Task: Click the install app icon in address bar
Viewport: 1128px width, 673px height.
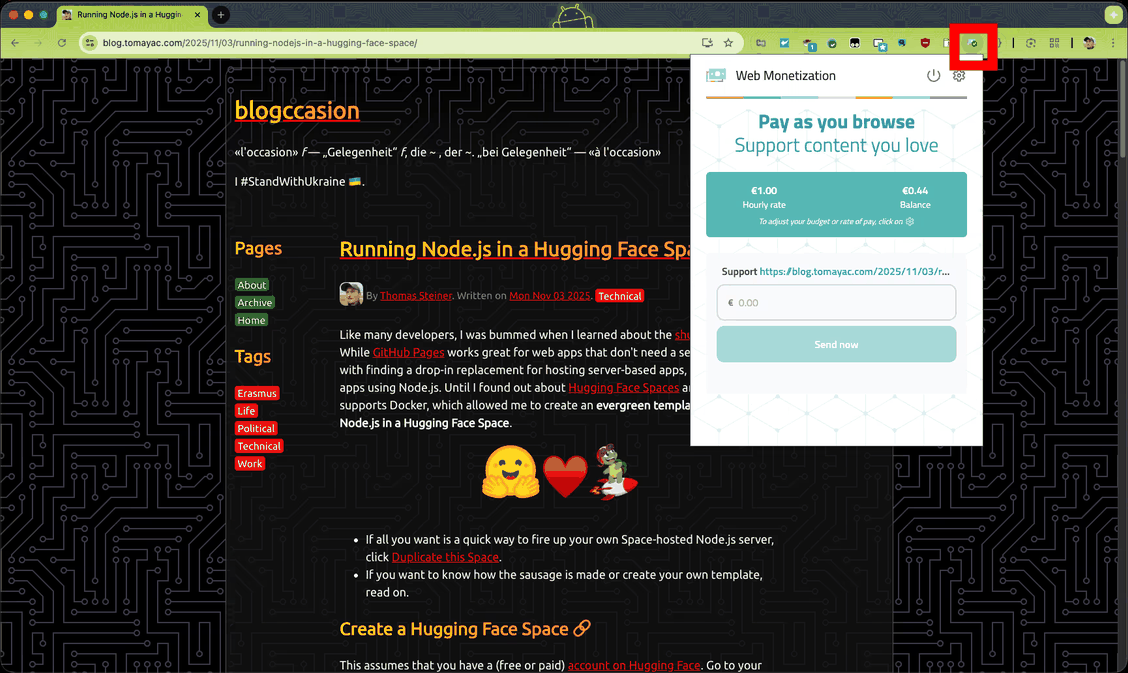Action: 707,43
